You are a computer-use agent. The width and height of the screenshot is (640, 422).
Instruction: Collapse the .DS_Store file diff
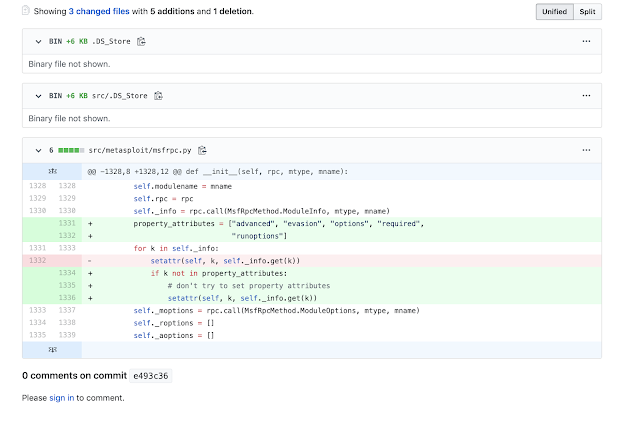[x=36, y=41]
